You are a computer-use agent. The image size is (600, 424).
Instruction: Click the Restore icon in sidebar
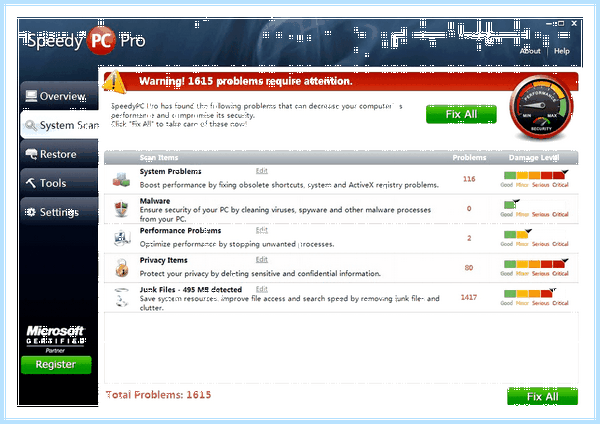pyautogui.click(x=31, y=154)
